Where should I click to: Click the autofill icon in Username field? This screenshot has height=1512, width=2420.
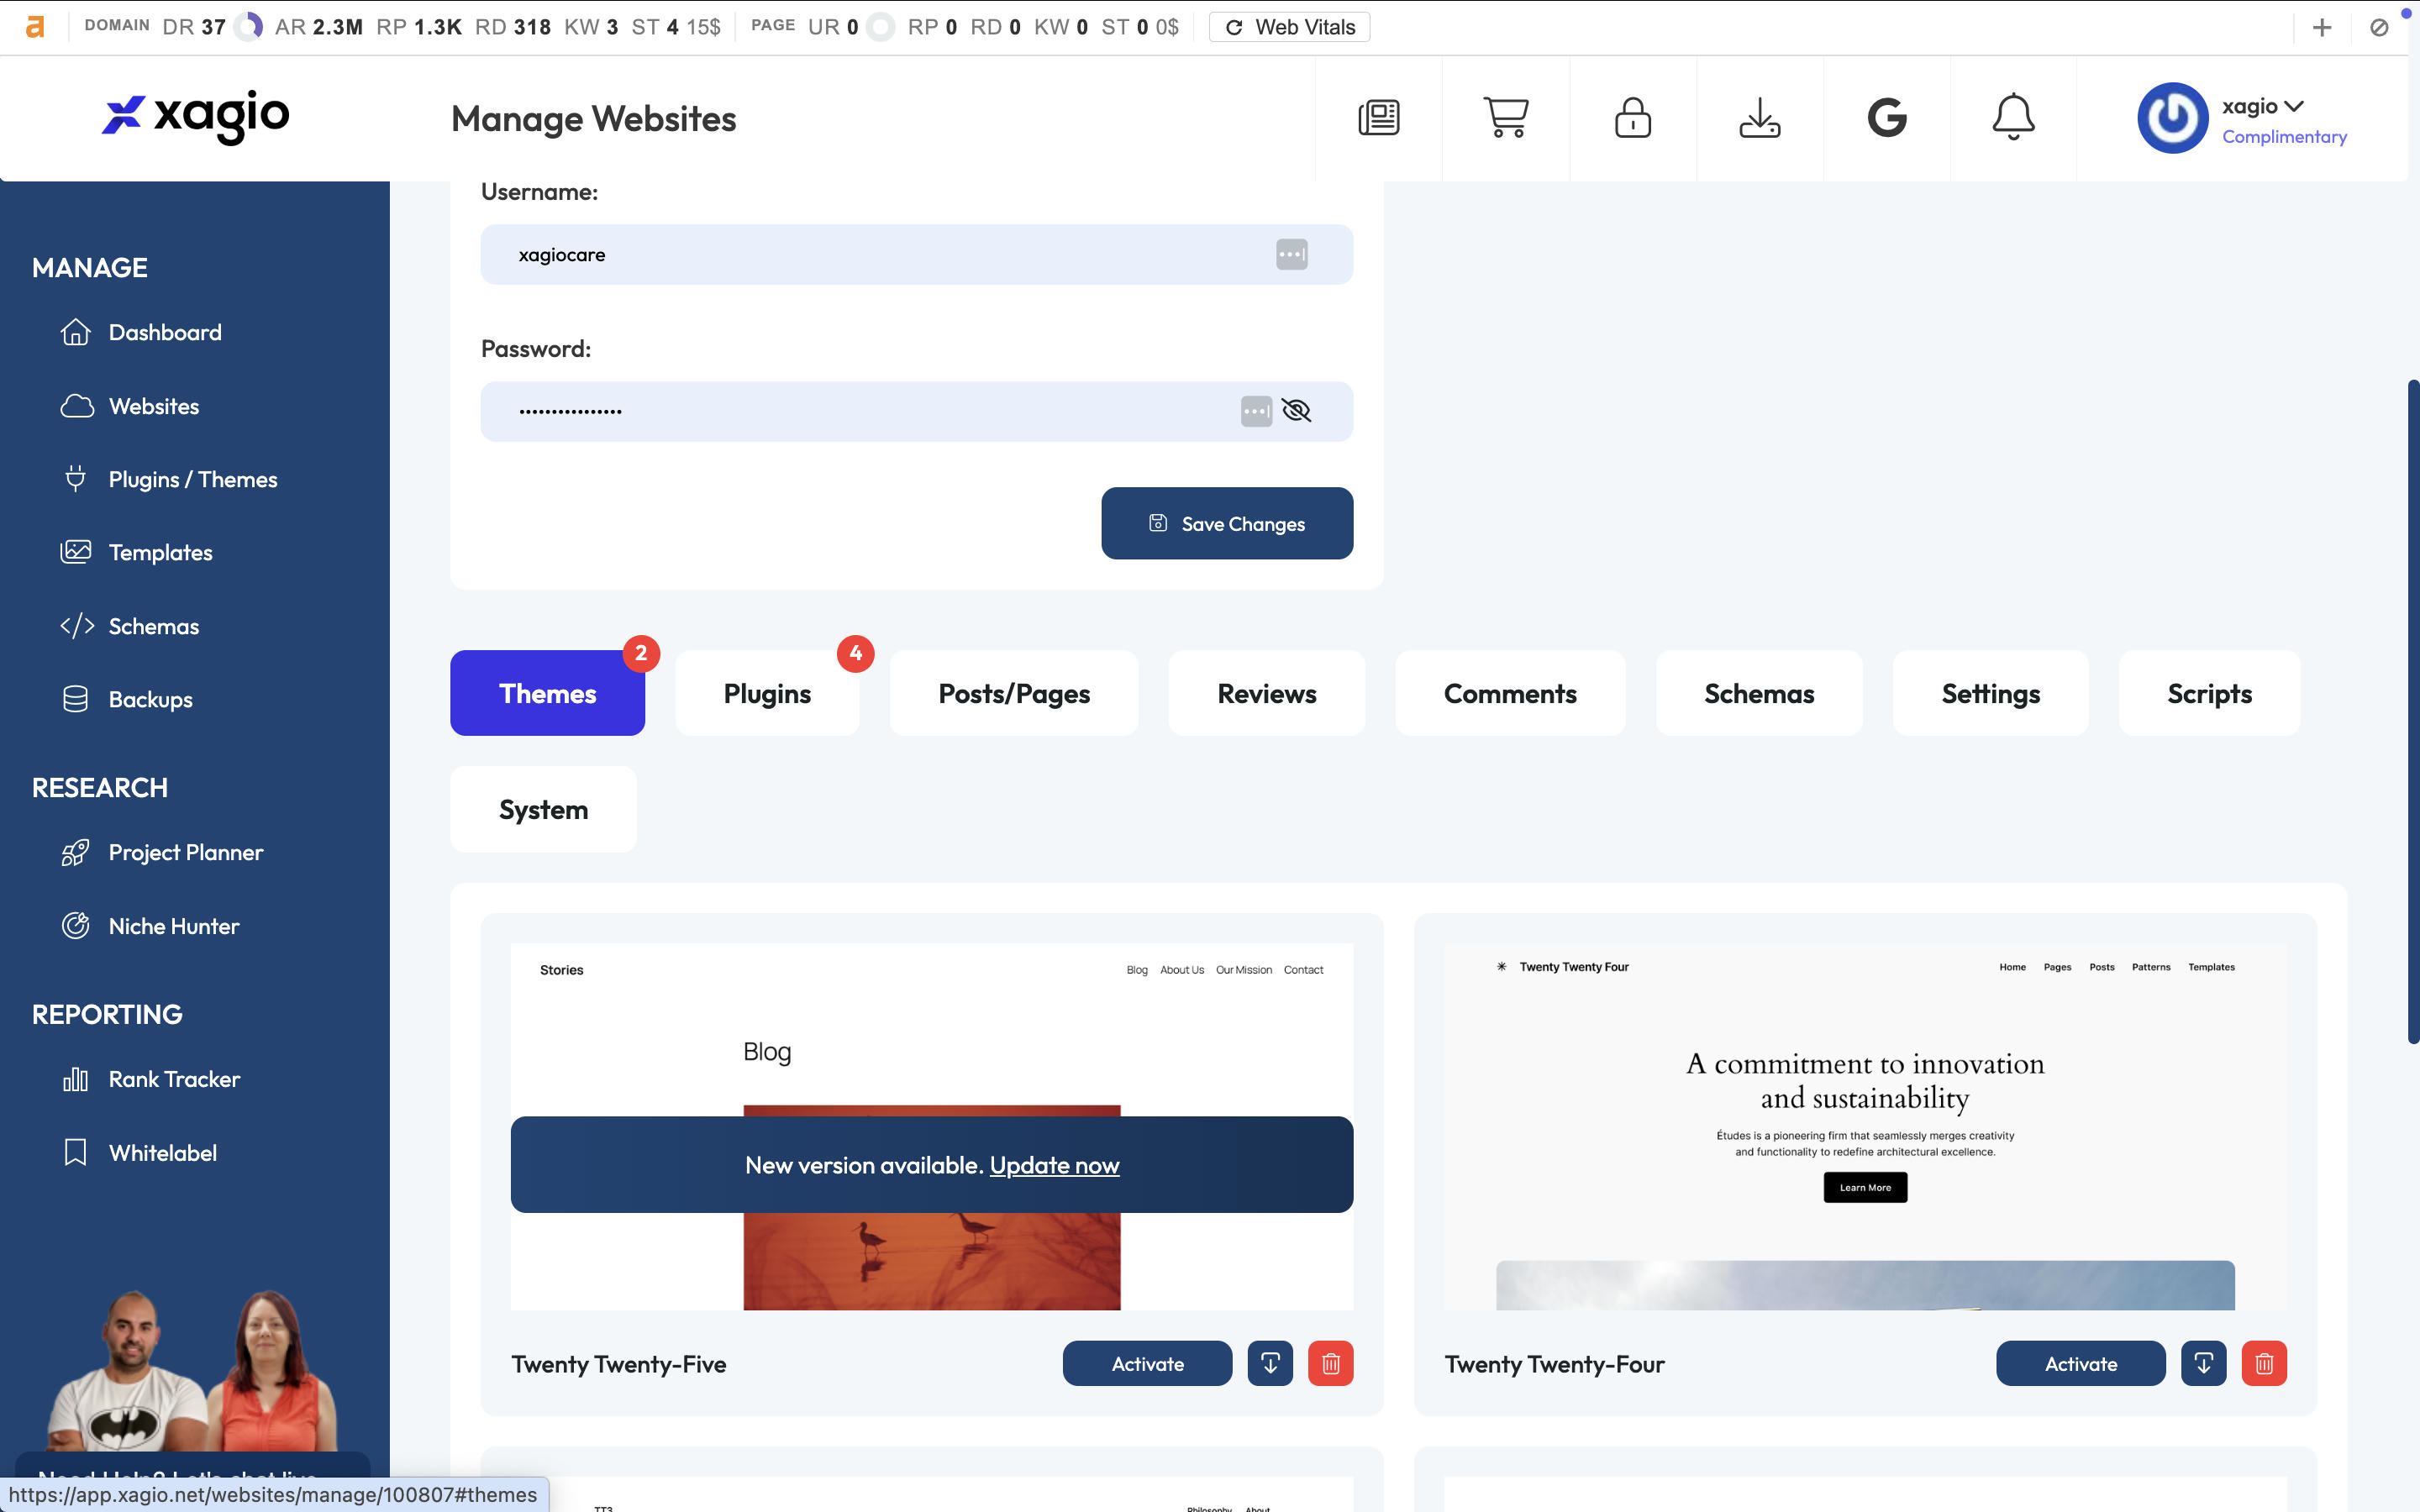1291,254
